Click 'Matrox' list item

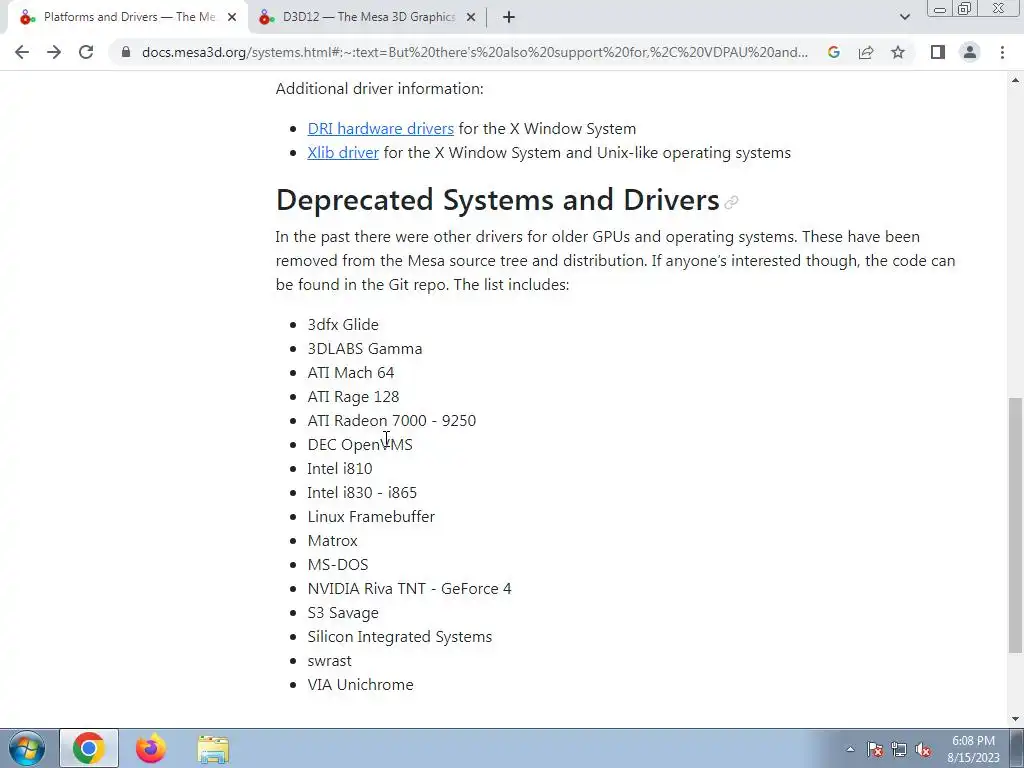coord(332,541)
